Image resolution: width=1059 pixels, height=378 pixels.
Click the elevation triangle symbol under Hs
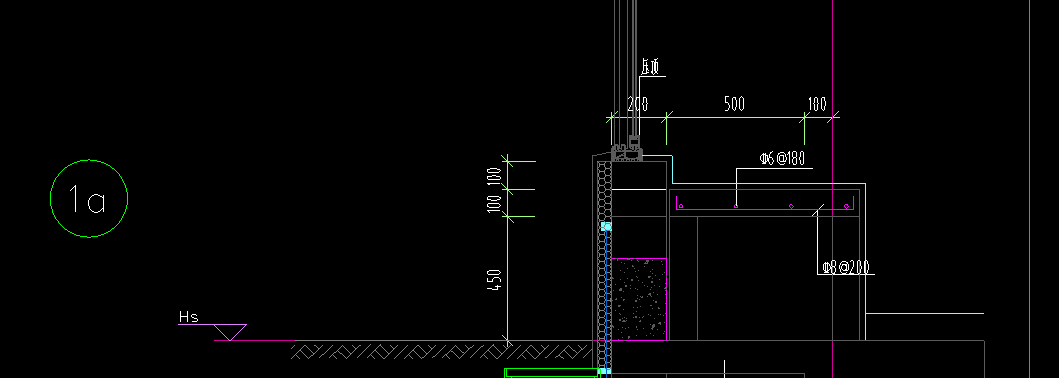(230, 332)
